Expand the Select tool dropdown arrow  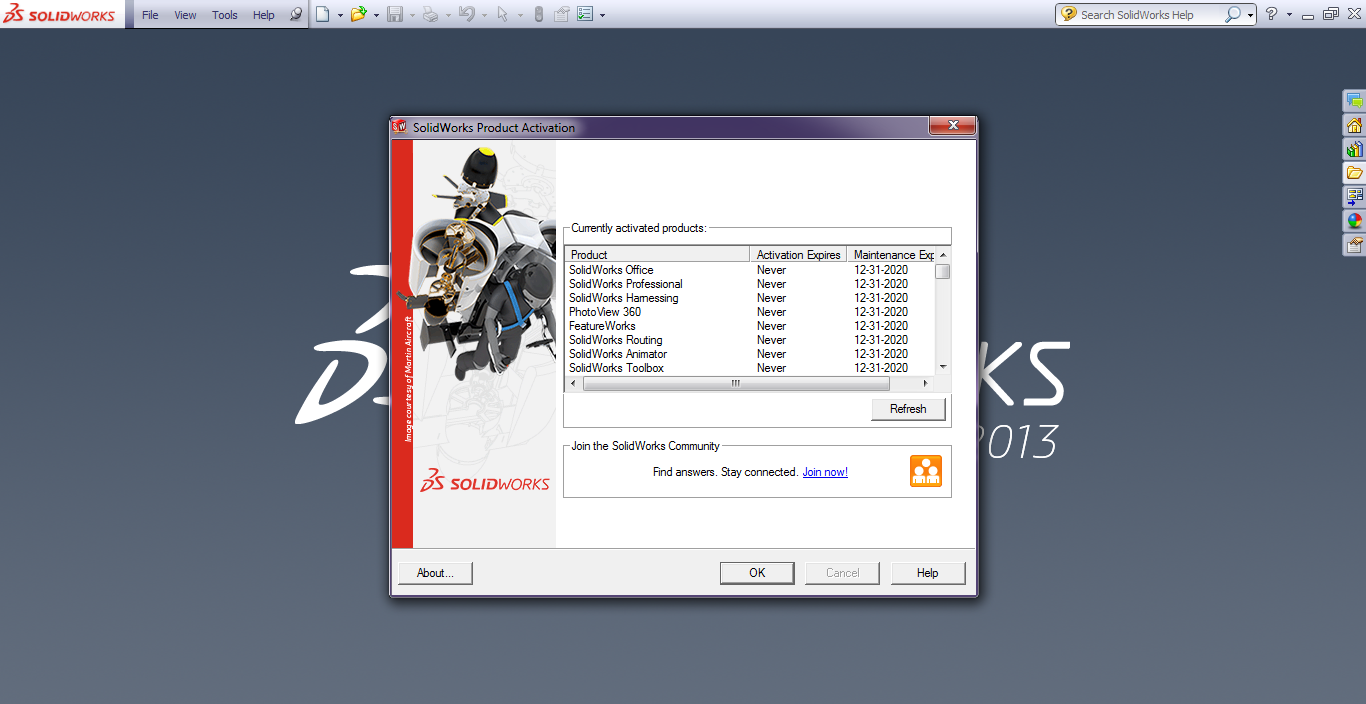pos(520,15)
